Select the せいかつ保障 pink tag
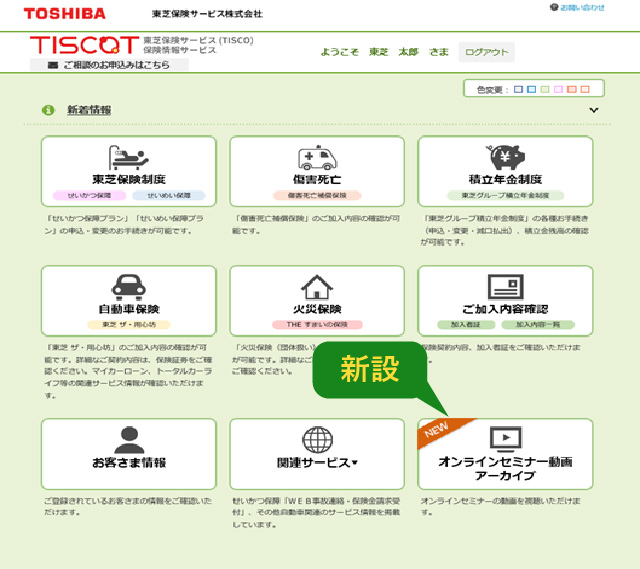Screen dimensions: 640x569 89,196
